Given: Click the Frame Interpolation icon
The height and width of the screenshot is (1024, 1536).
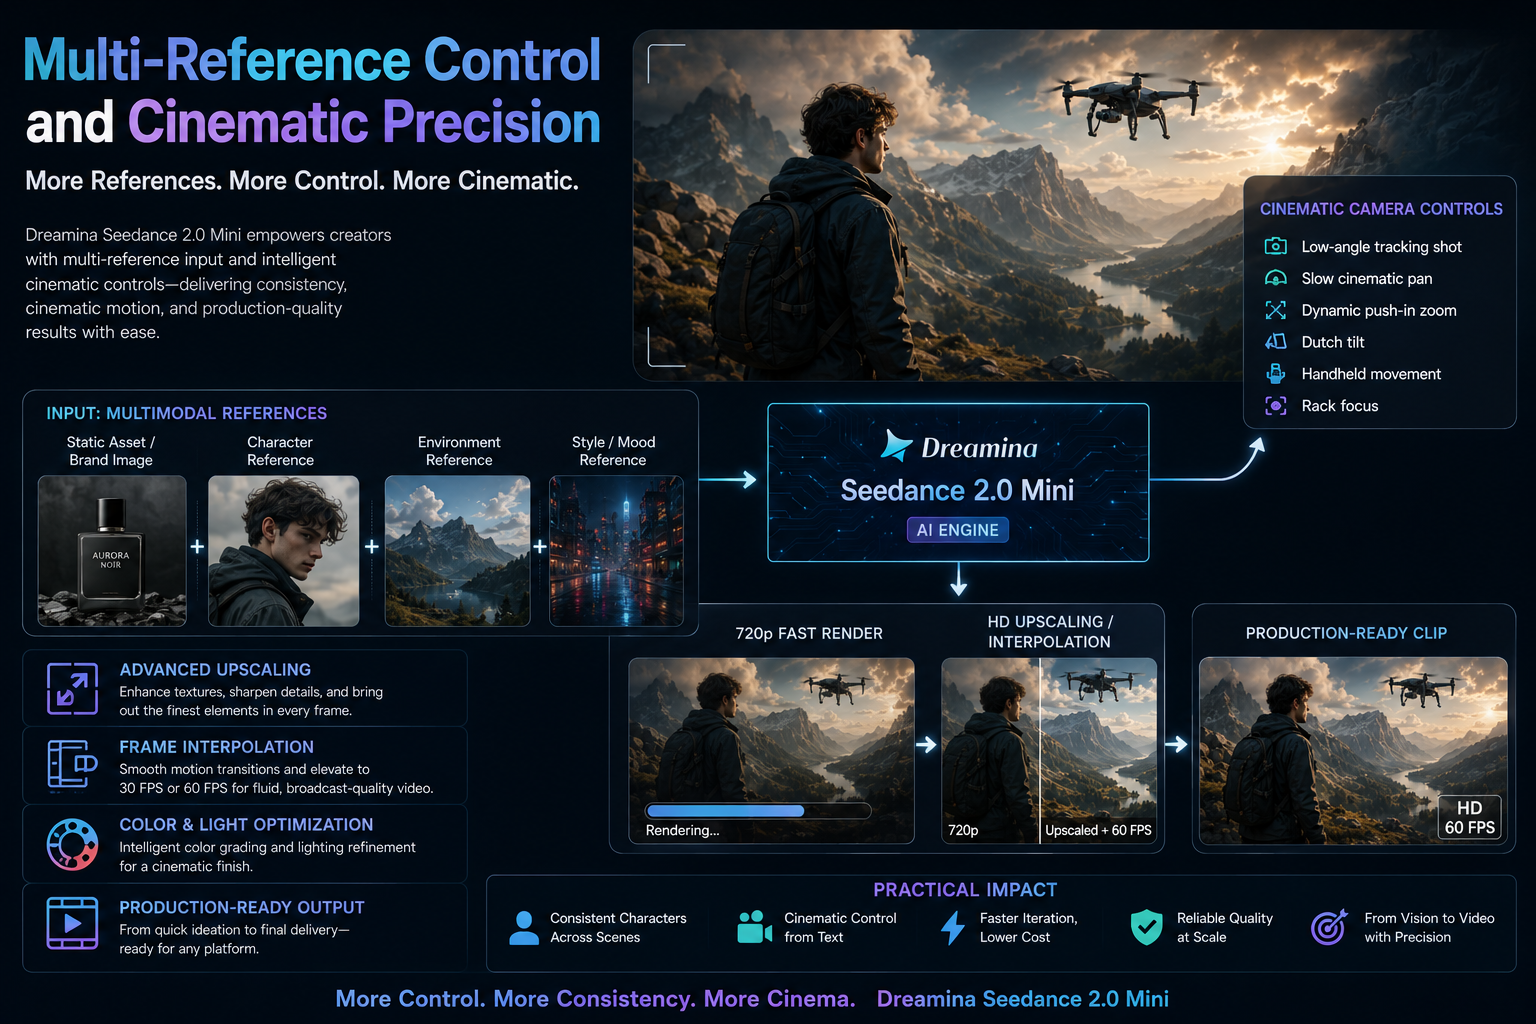Looking at the screenshot, I should pos(72,764).
